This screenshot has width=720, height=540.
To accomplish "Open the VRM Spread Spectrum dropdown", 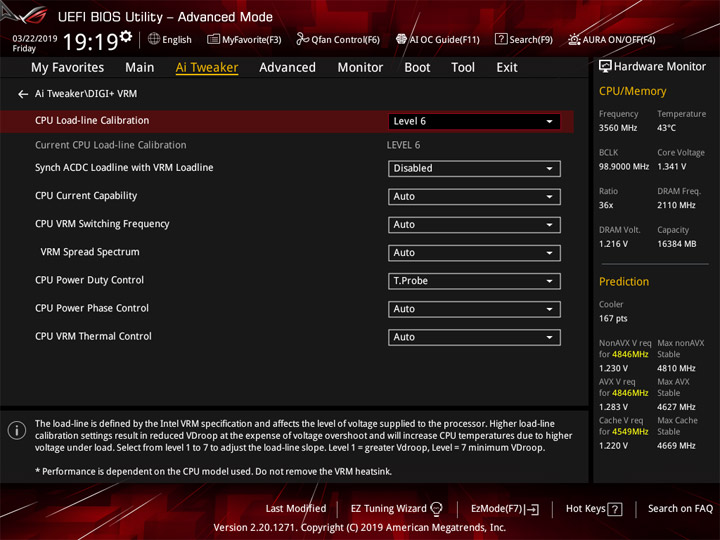I will (474, 253).
